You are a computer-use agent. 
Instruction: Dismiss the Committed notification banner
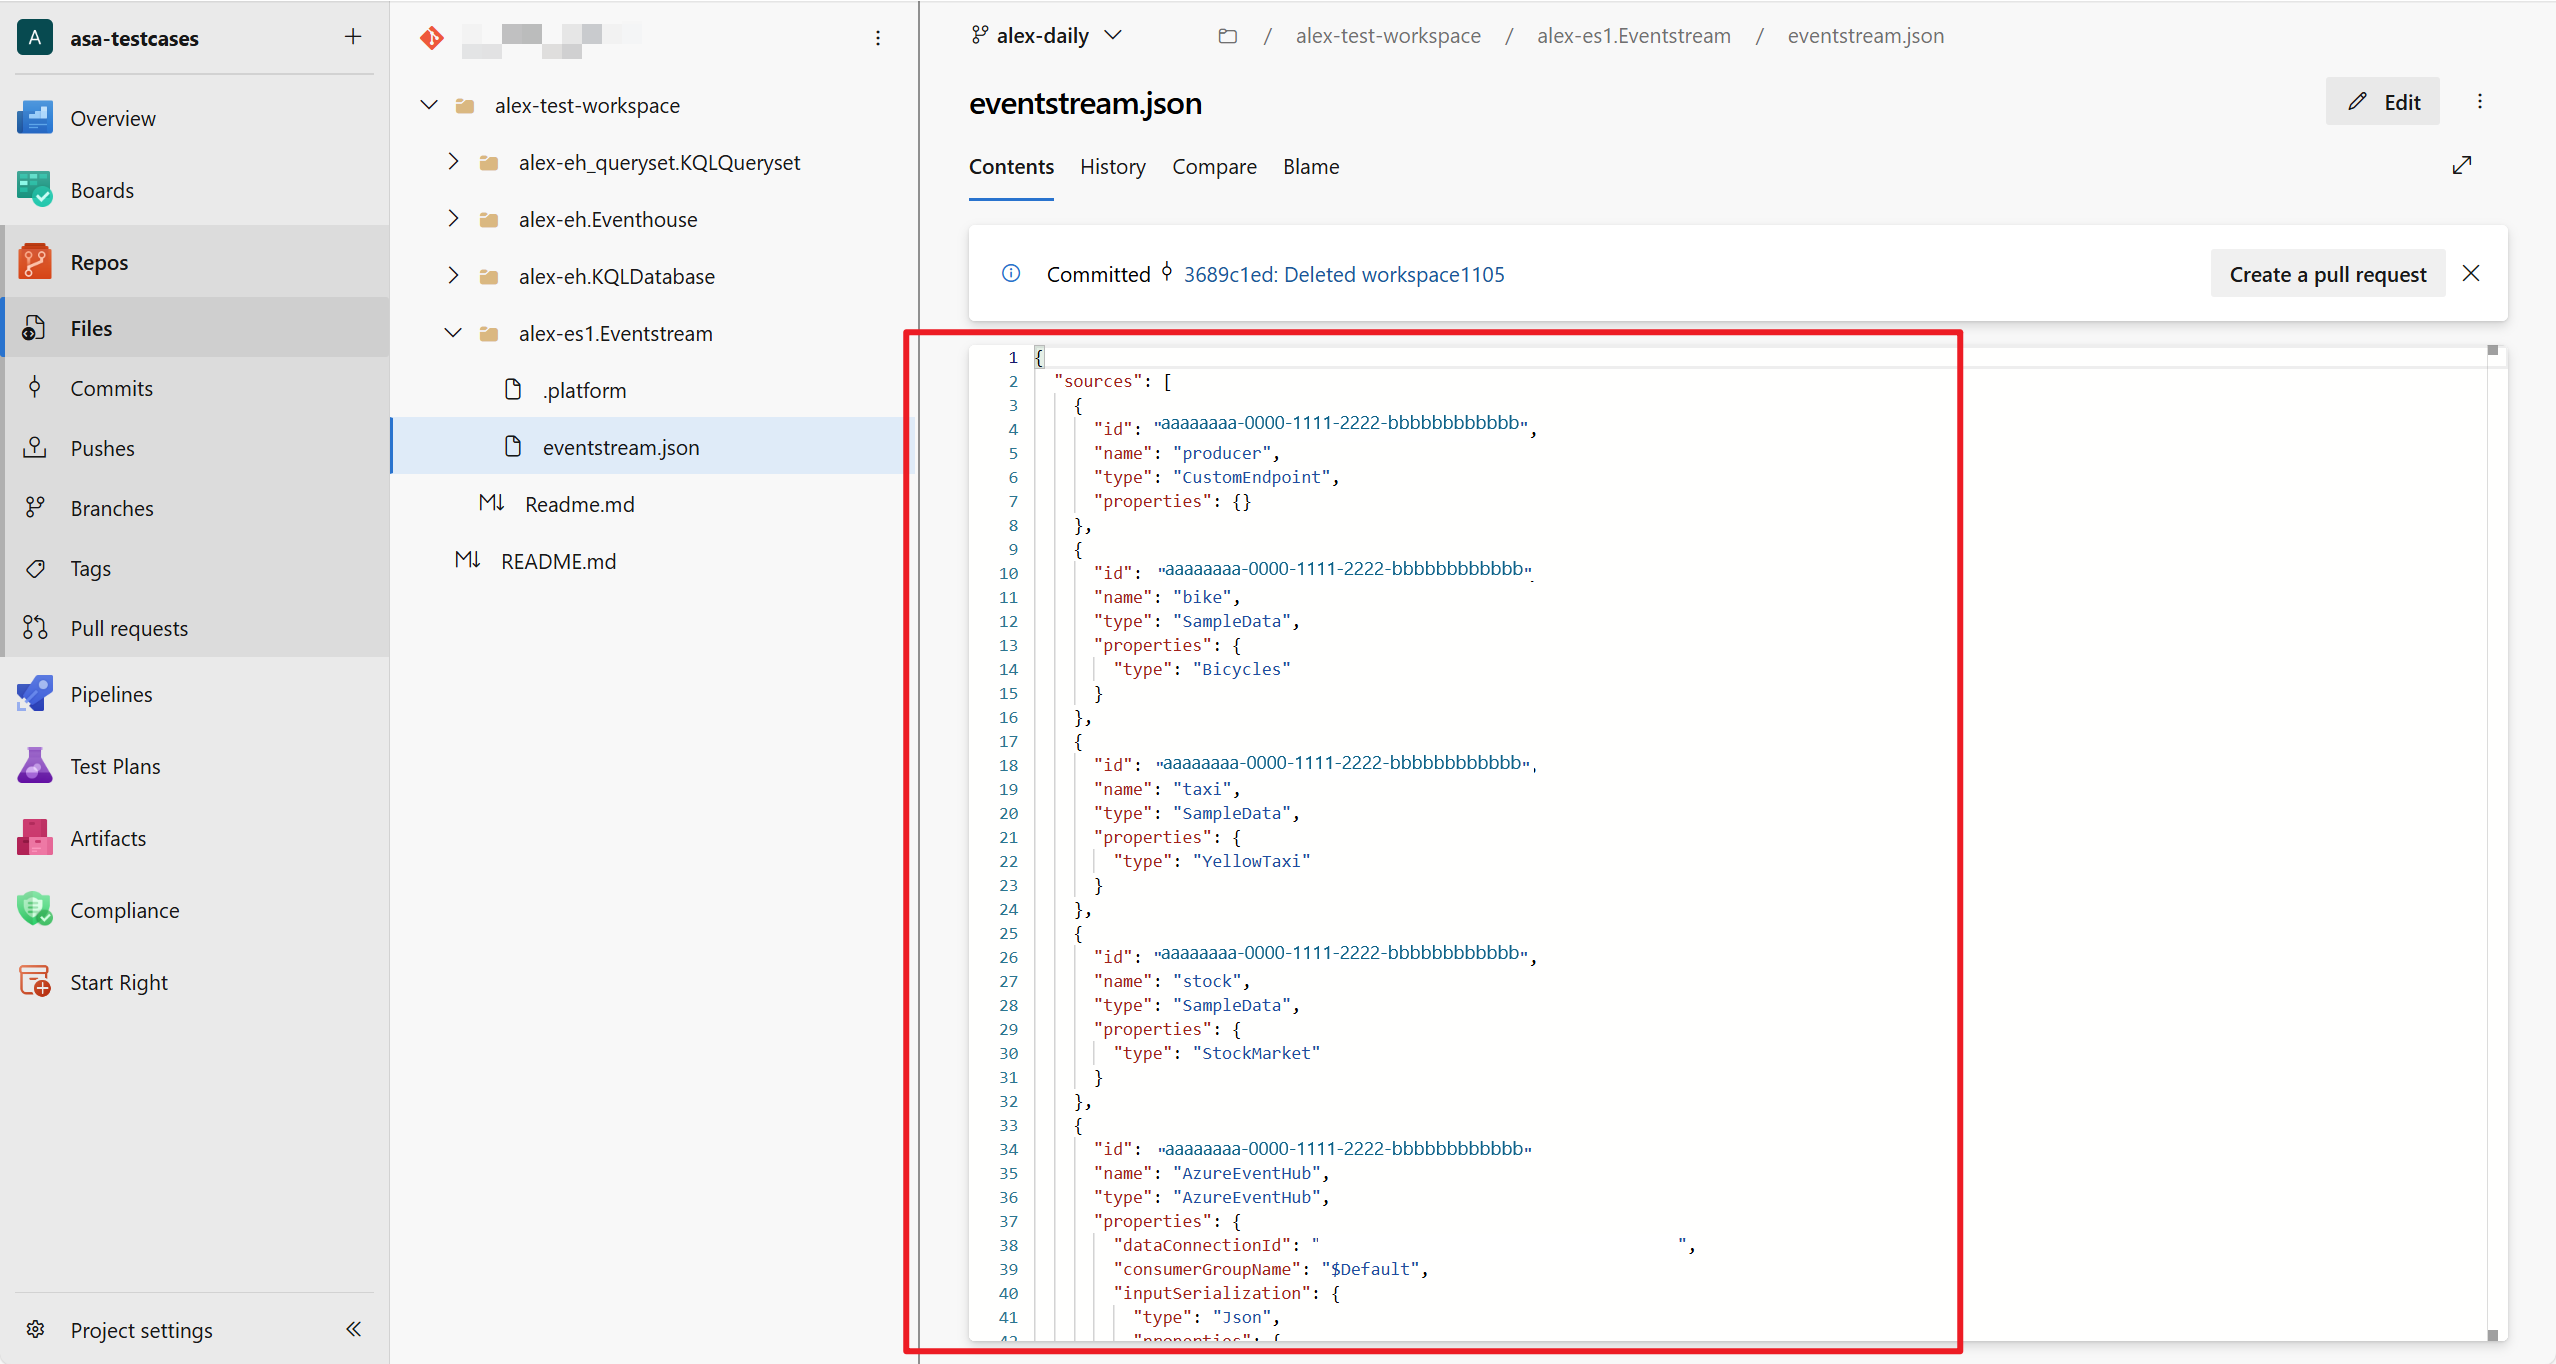click(2471, 274)
